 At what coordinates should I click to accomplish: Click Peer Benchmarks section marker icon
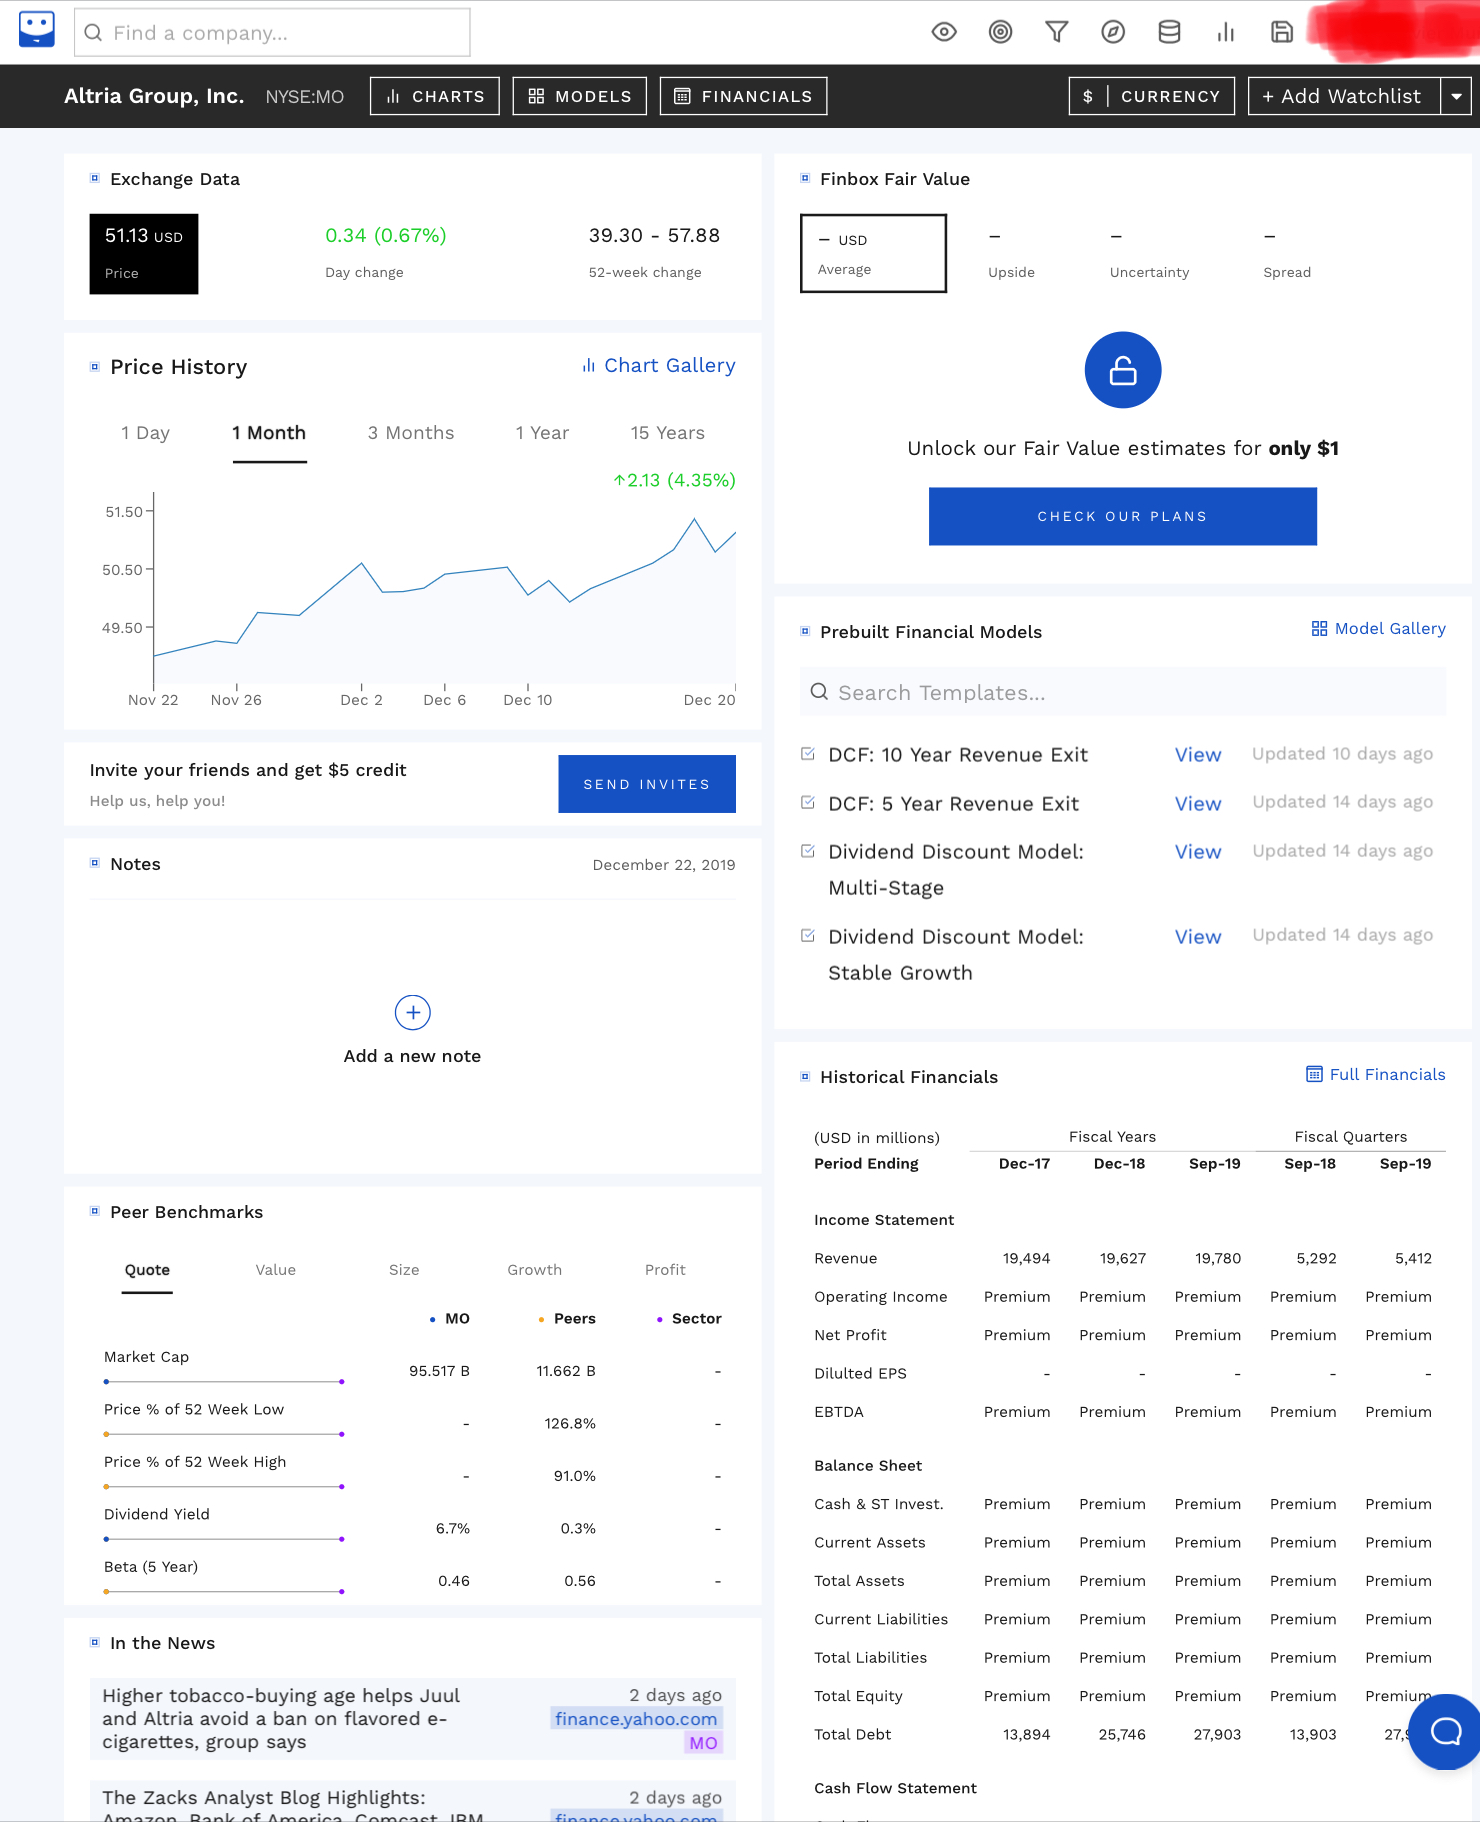coord(95,1211)
